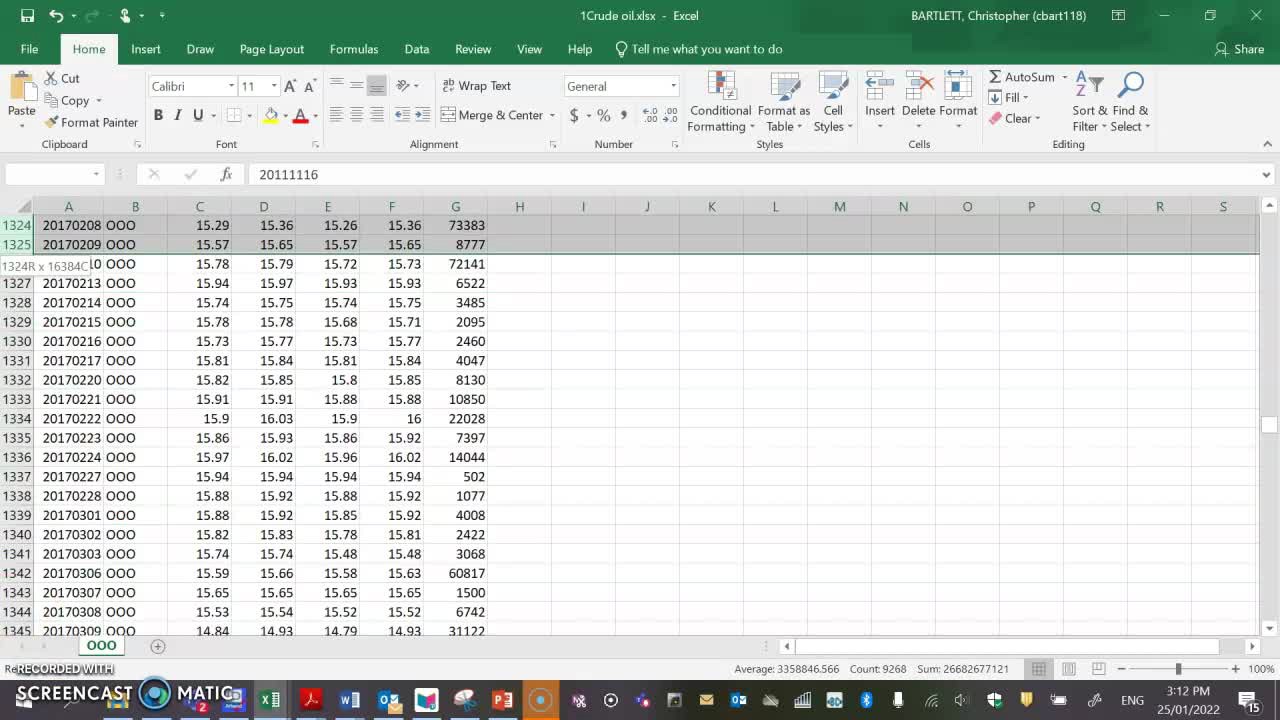Screen dimensions: 1280x720
Task: Expand the font size dropdown
Action: (x=273, y=86)
